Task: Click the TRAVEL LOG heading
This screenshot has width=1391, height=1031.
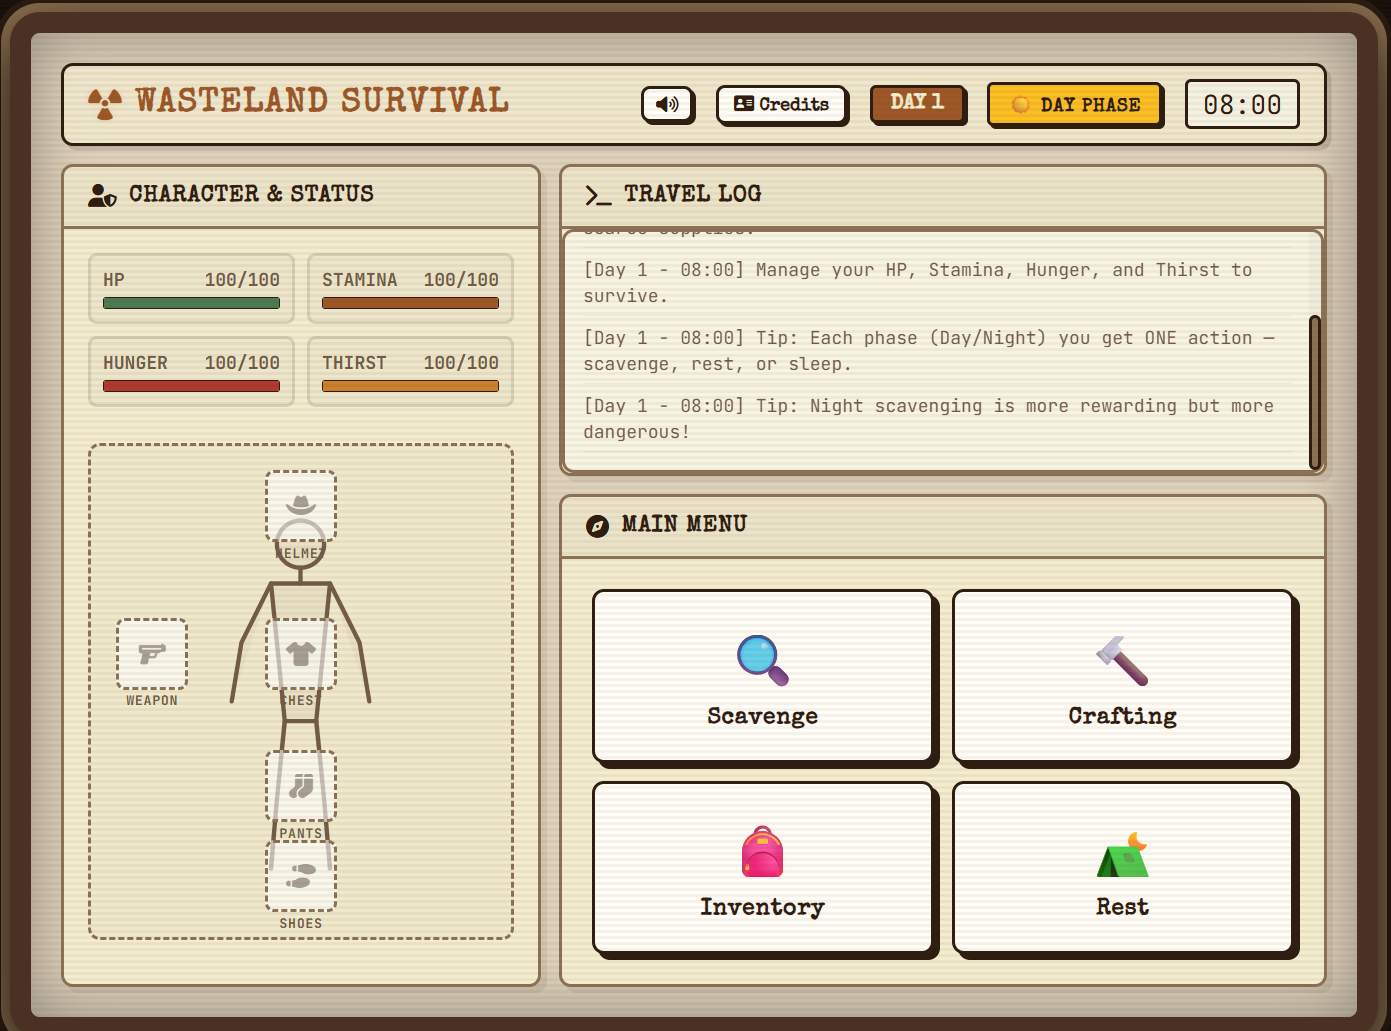Action: pyautogui.click(x=693, y=194)
